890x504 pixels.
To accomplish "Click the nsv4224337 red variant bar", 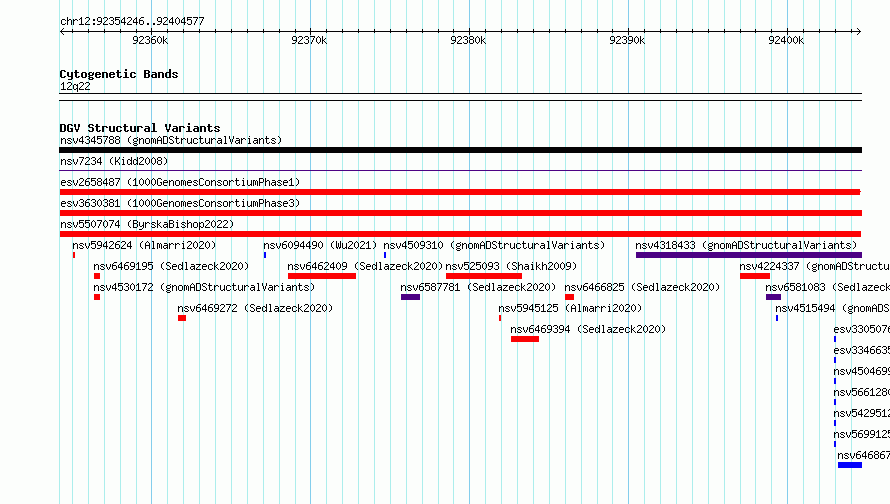I will (x=755, y=276).
